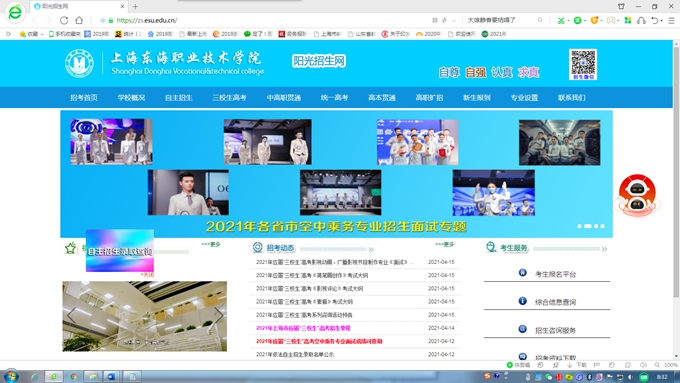The height and width of the screenshot is (383, 680).
Task: Open the 自主招生 navigation menu item
Action: [x=178, y=98]
